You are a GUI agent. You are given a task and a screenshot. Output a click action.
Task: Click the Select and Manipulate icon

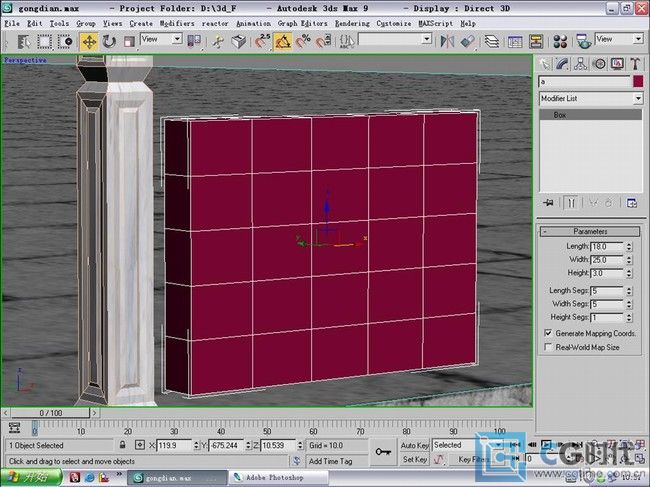(218, 41)
